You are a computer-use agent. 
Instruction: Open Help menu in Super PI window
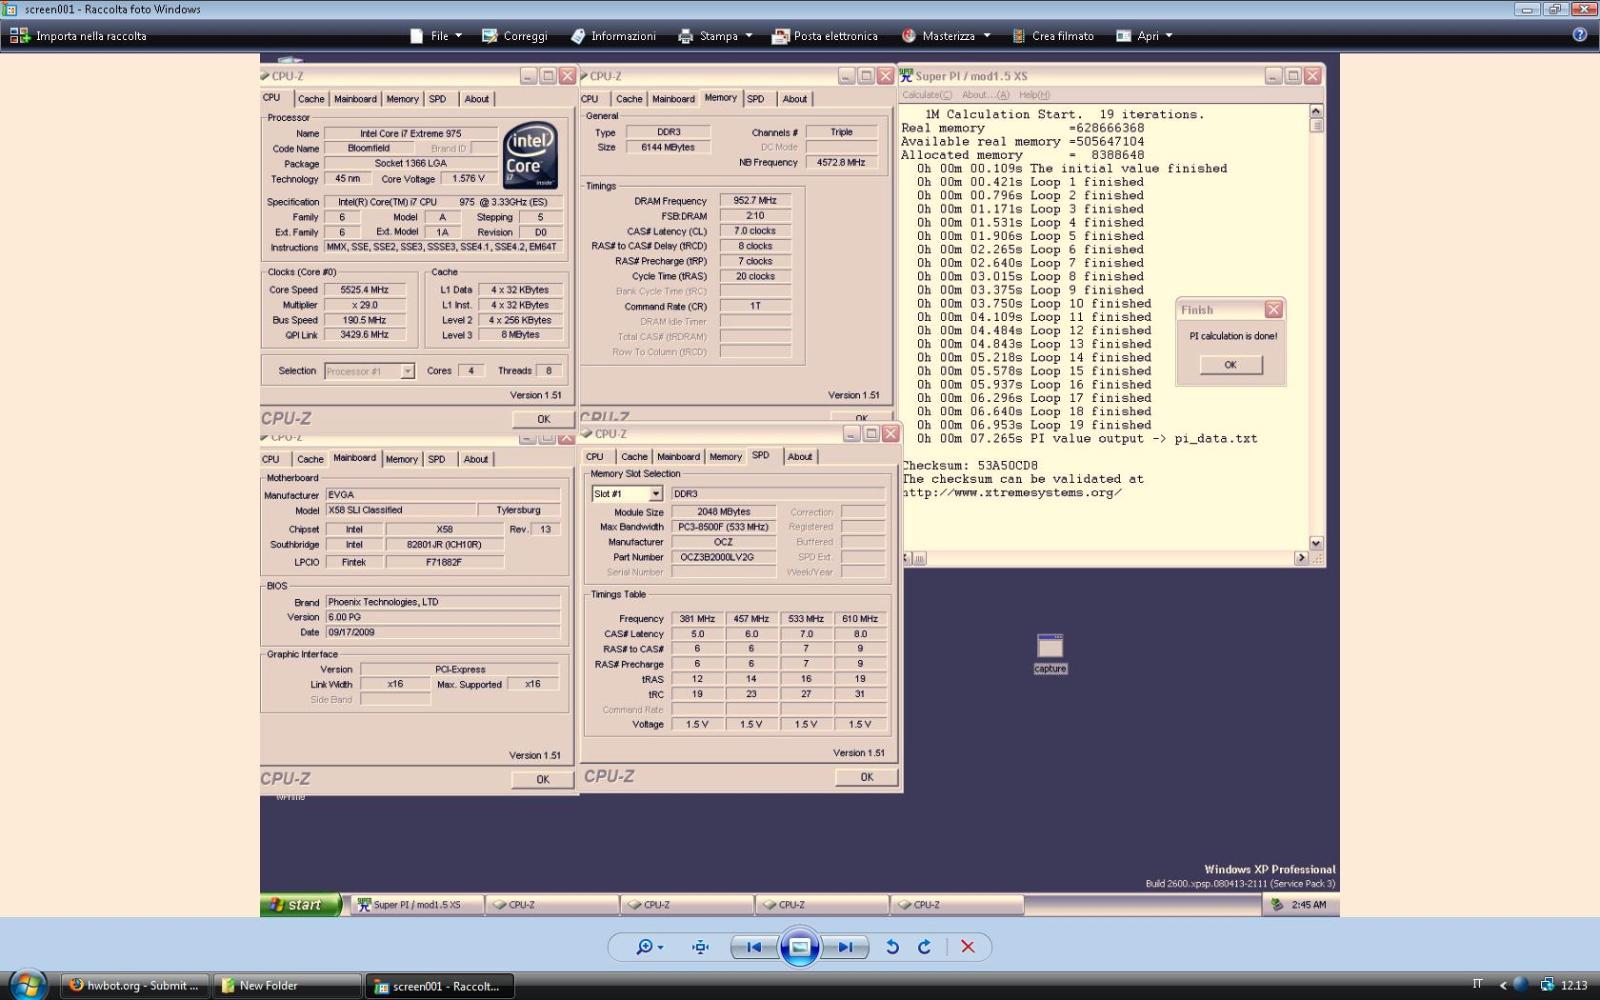[1034, 95]
